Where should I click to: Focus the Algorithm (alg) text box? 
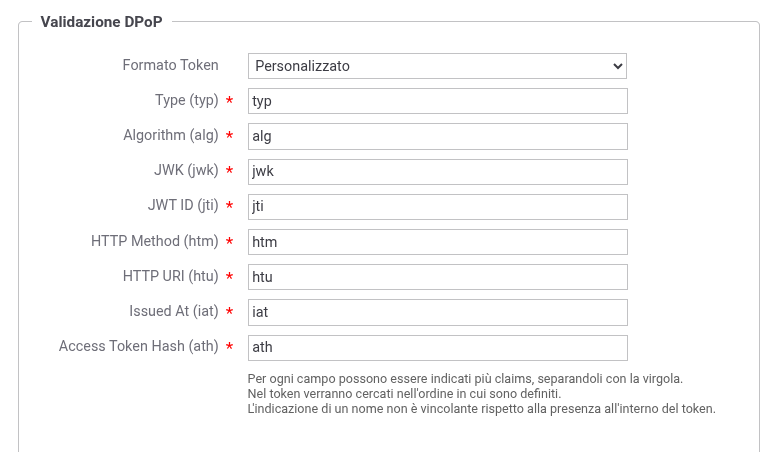click(x=437, y=136)
